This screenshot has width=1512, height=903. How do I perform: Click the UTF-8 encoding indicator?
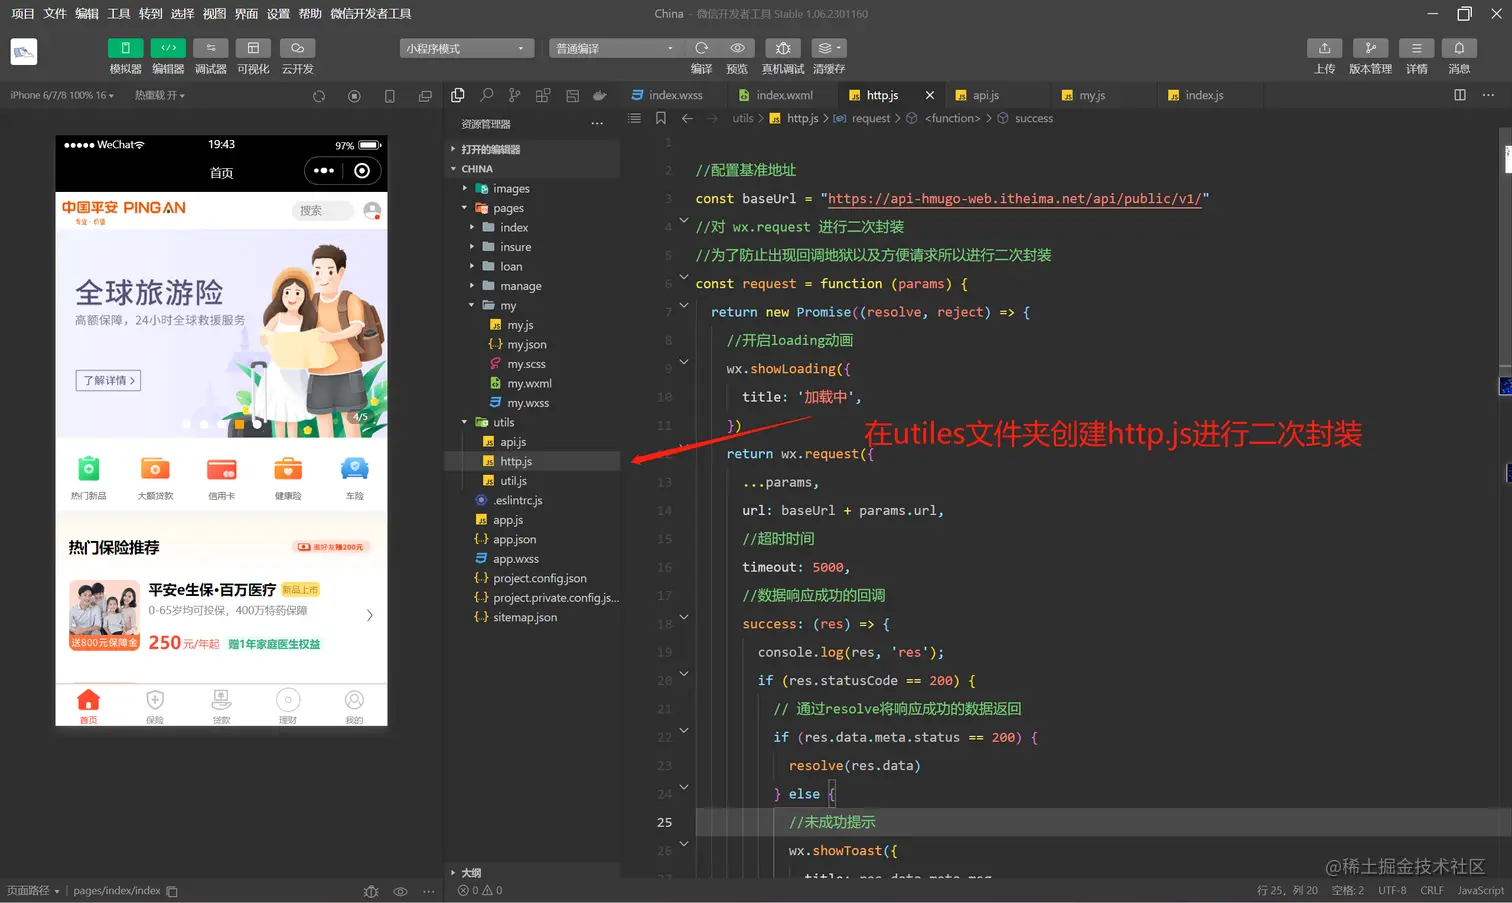point(1392,890)
